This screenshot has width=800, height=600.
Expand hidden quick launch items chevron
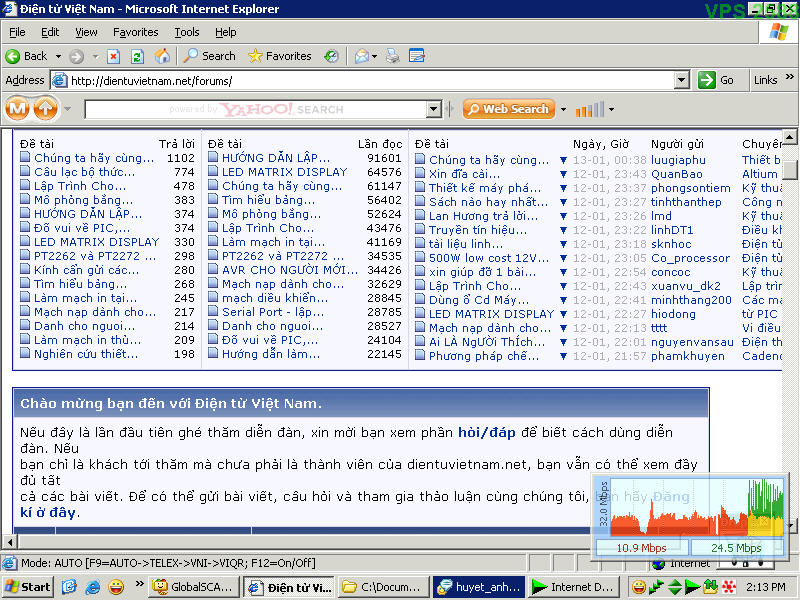click(x=139, y=583)
